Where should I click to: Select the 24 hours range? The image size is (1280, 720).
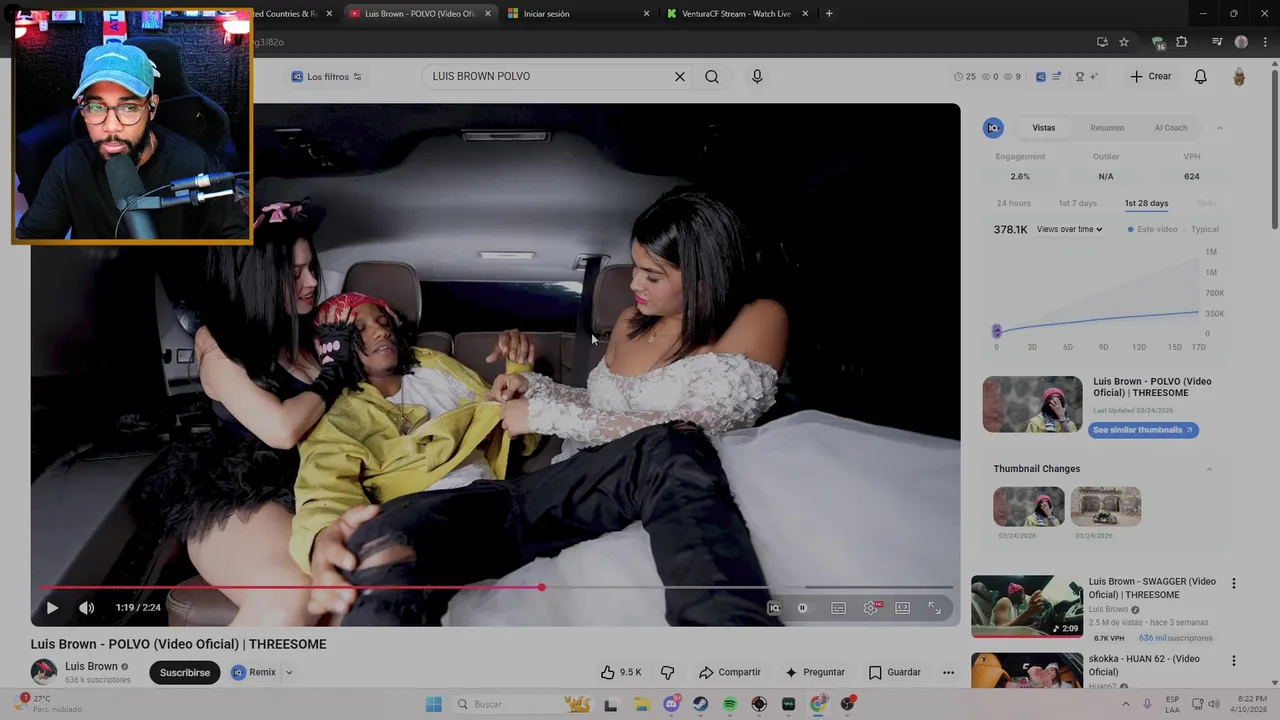(1013, 203)
